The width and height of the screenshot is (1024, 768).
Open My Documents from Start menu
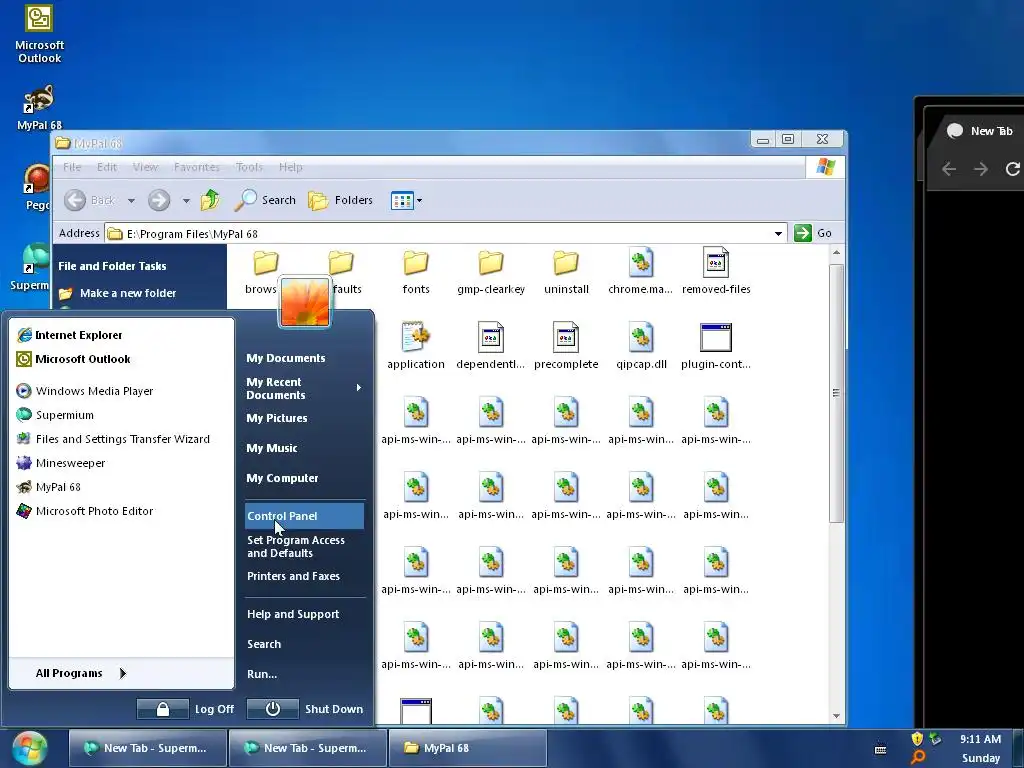click(x=286, y=358)
